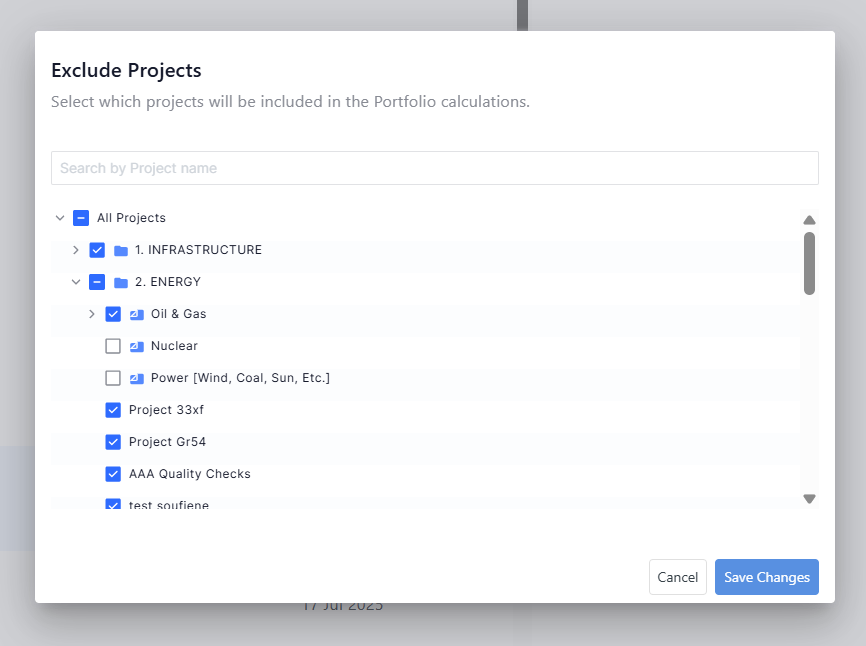Expand the 1. INFRASTRUCTURE folder
This screenshot has width=866, height=646.
pos(76,250)
